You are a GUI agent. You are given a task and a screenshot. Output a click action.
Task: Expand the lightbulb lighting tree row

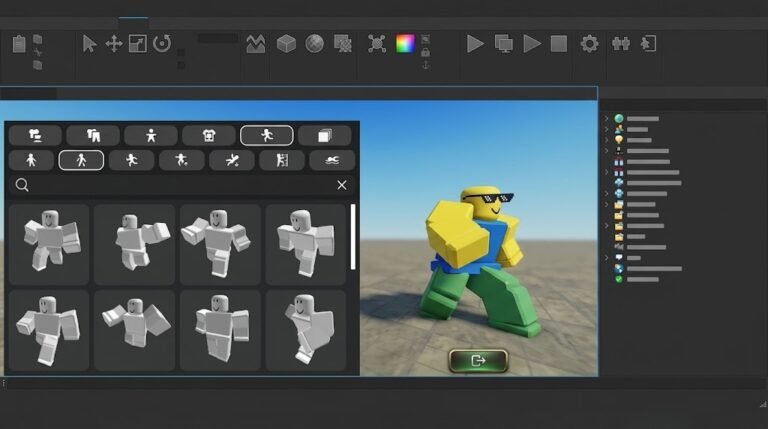[x=606, y=140]
